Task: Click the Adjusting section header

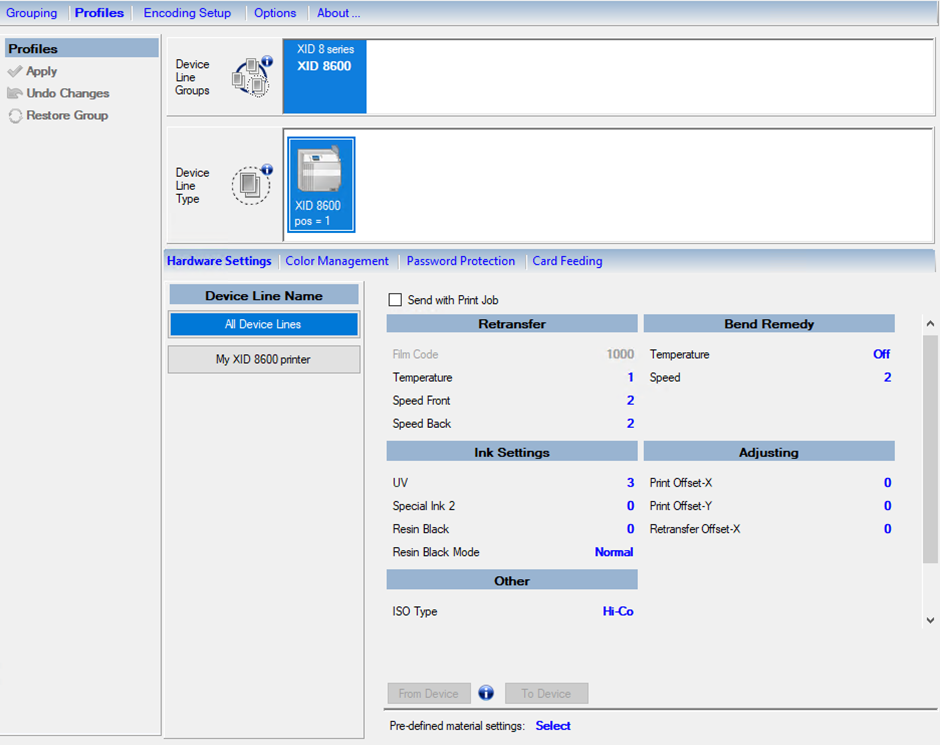Action: click(x=769, y=452)
